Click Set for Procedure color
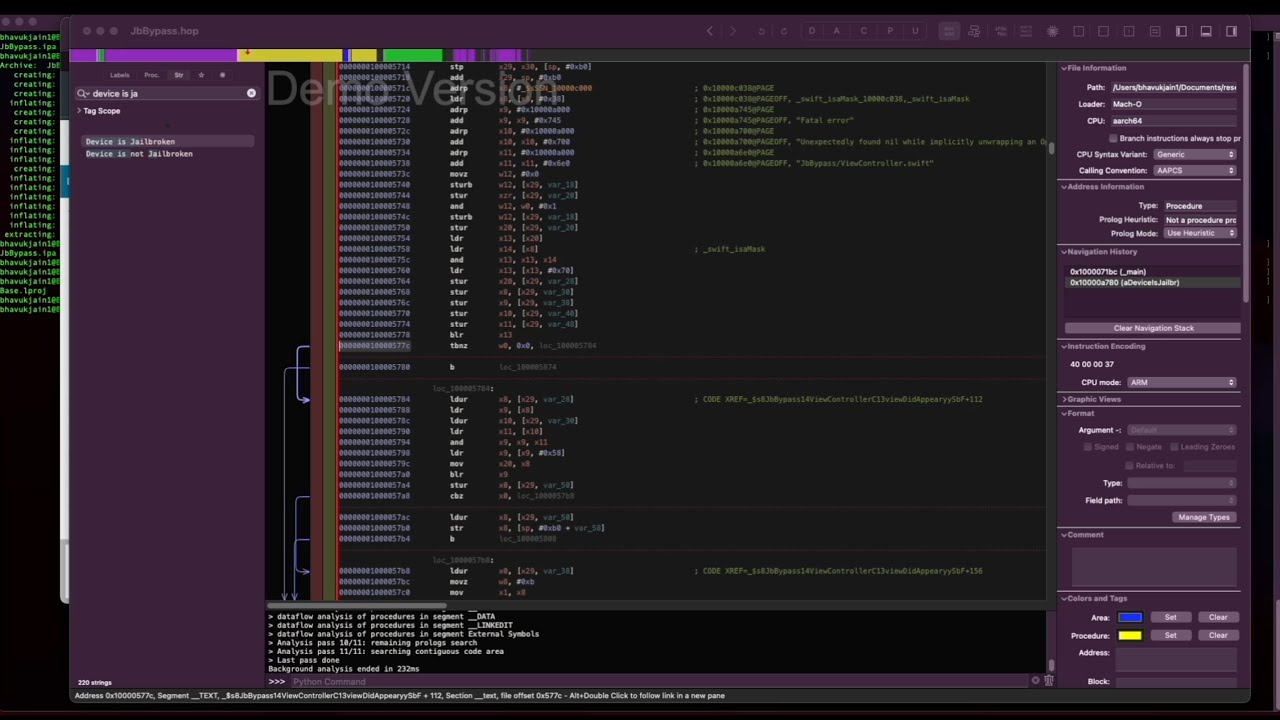The width and height of the screenshot is (1280, 720). coord(1170,635)
